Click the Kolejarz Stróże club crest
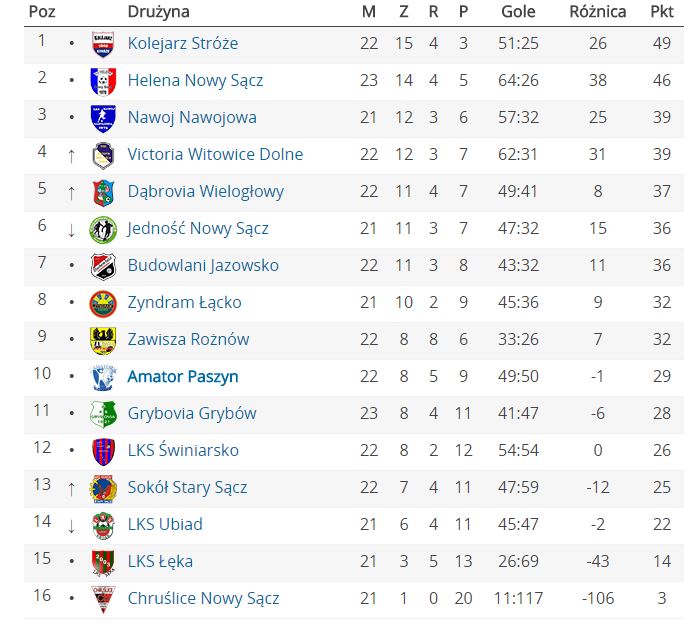The image size is (698, 637). 103,44
